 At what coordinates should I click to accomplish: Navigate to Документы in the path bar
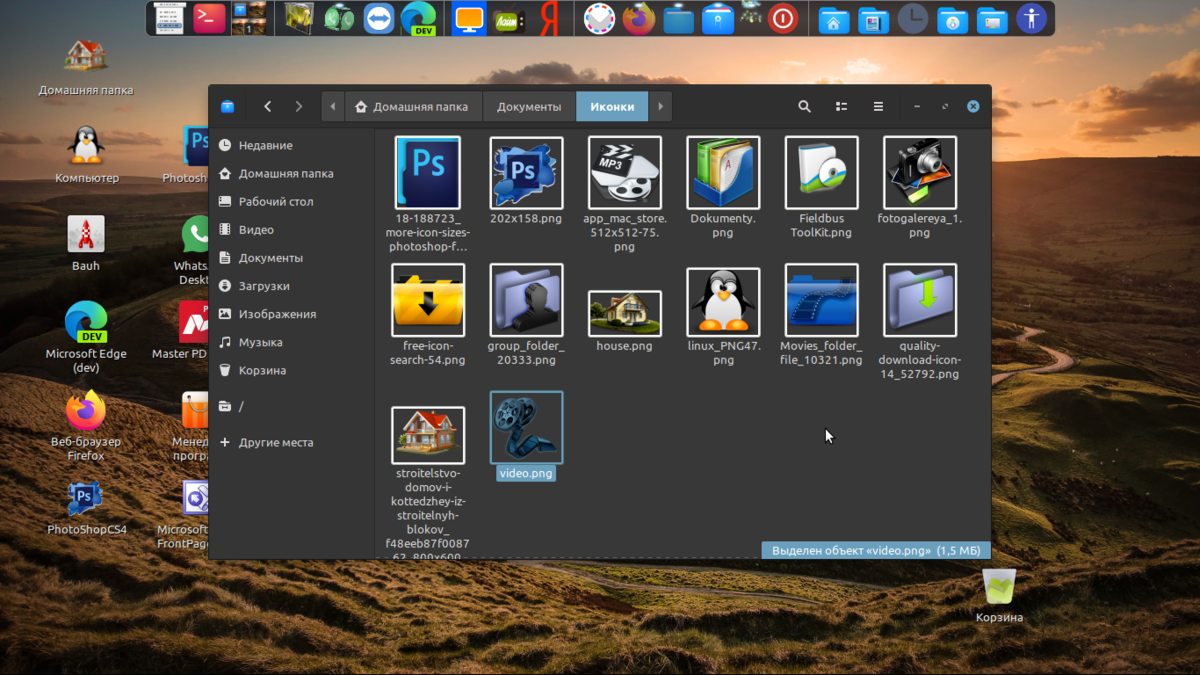(x=529, y=107)
